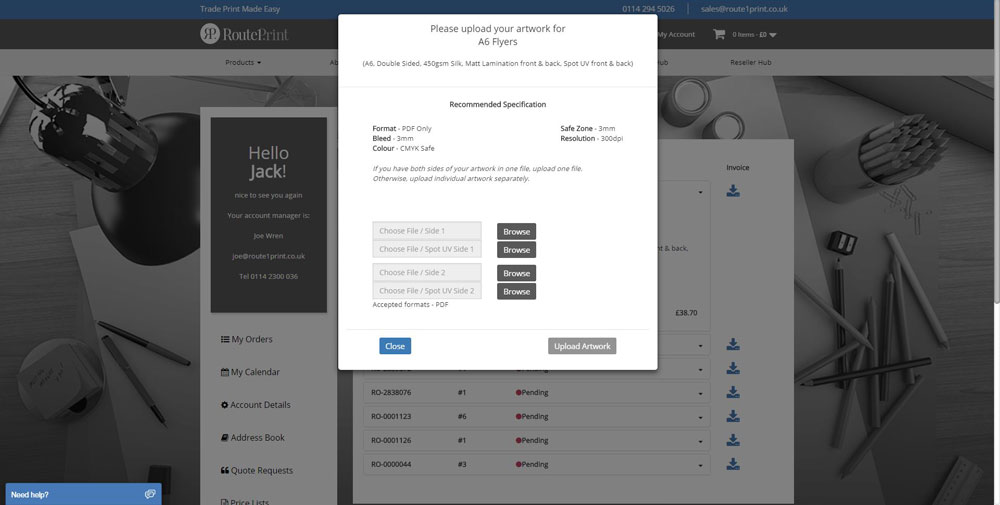The height and width of the screenshot is (505, 1000).
Task: Download invoice beside the Upload Artwork button
Action: click(x=733, y=344)
